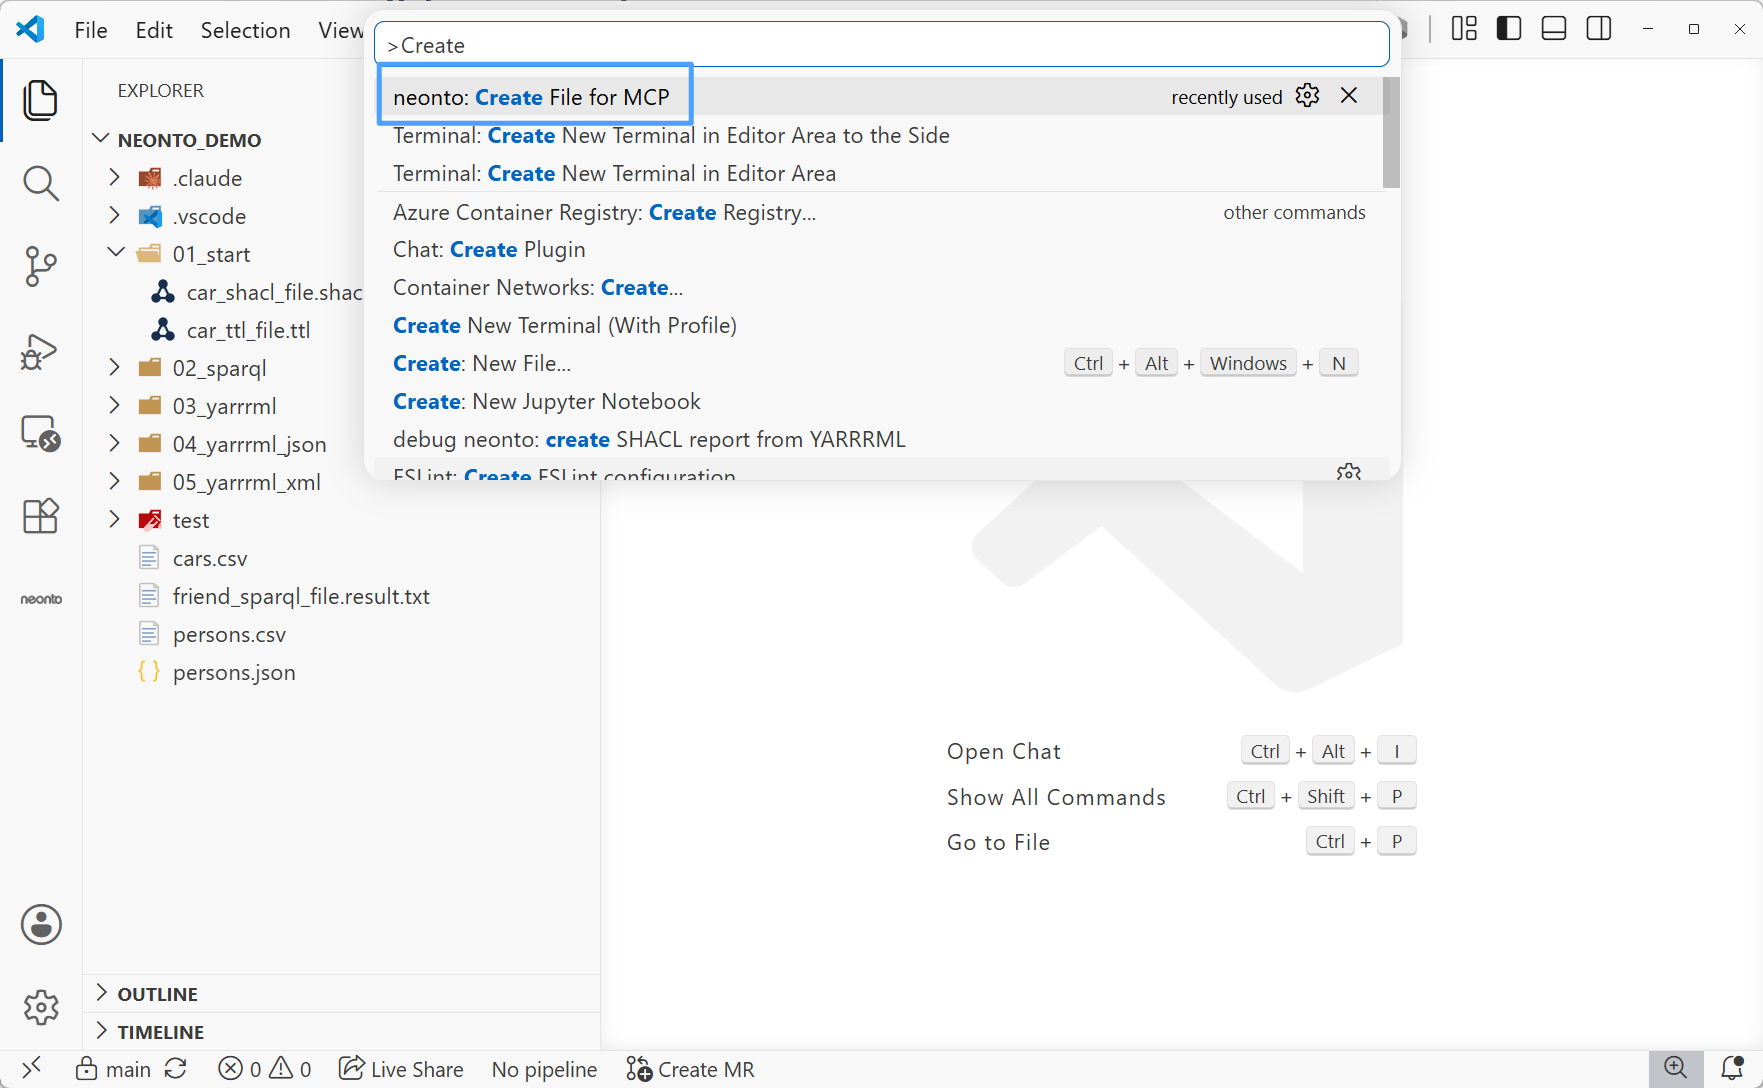The height and width of the screenshot is (1088, 1763).
Task: Run neonto: Create File for MCP command
Action: coord(879,97)
